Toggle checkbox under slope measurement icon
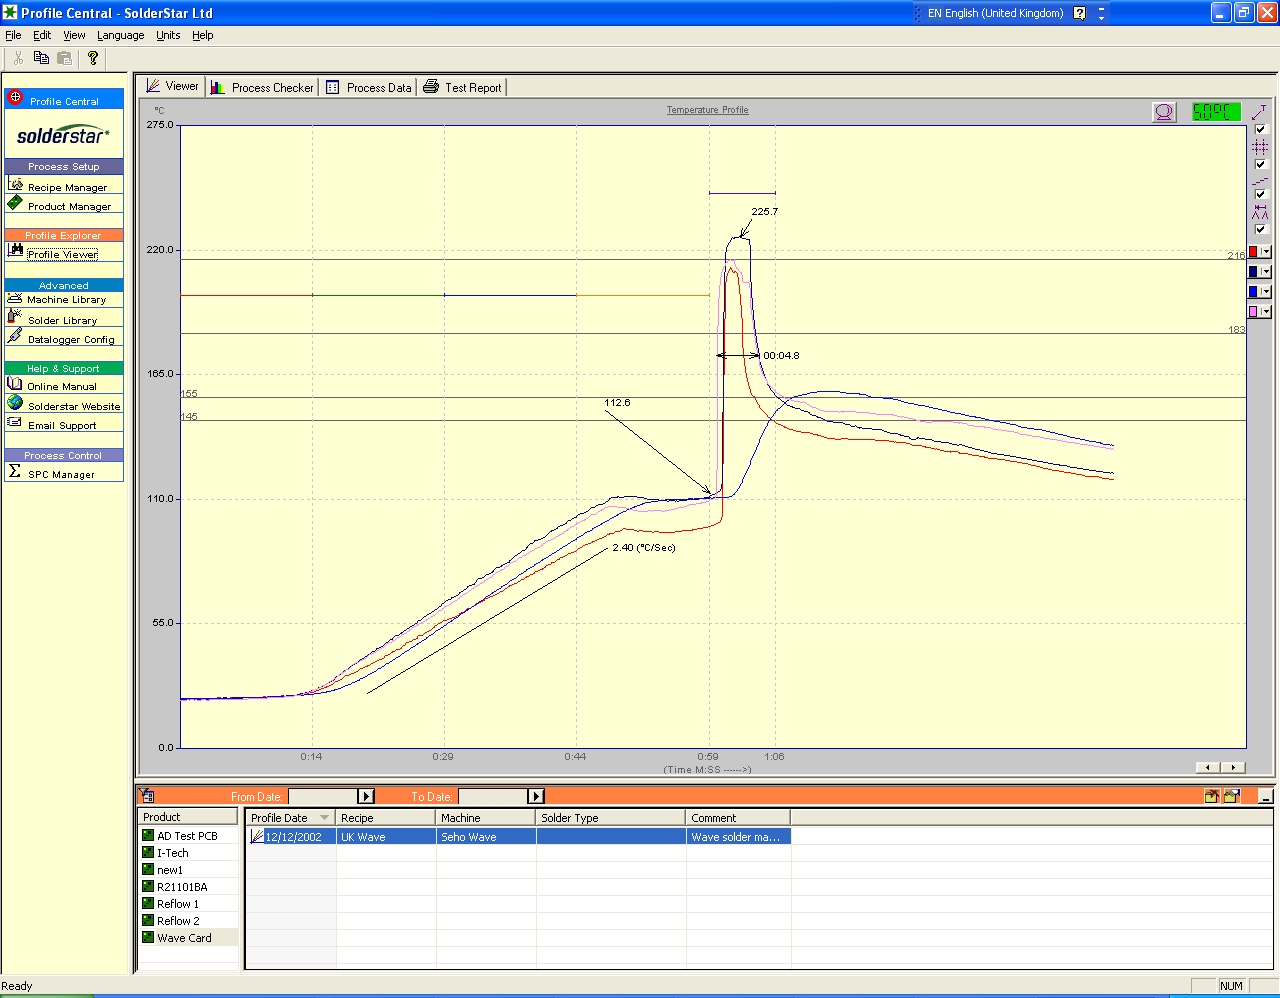This screenshot has width=1280, height=998. click(x=1260, y=129)
